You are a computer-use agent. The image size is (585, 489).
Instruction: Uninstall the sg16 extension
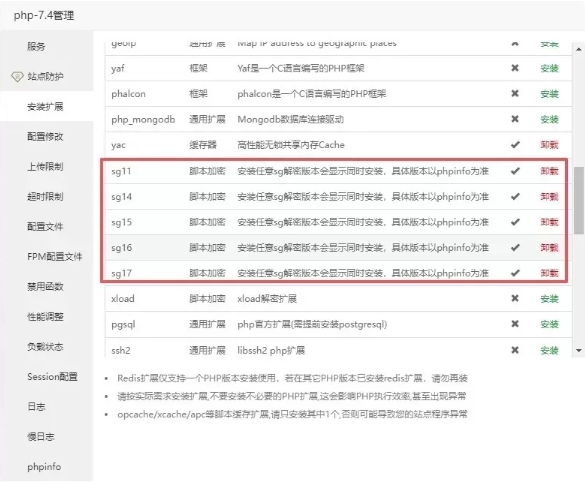point(550,248)
